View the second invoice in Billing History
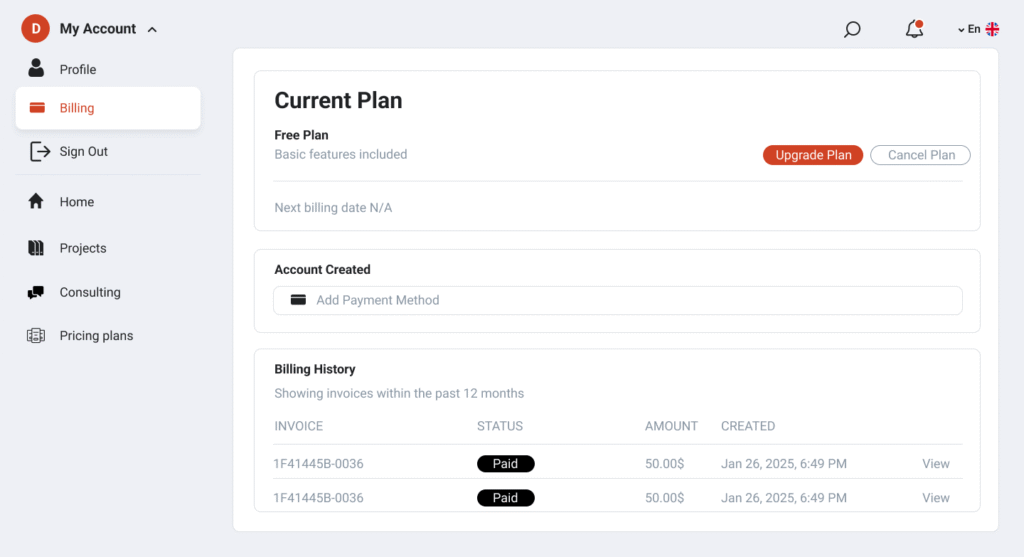 tap(935, 498)
